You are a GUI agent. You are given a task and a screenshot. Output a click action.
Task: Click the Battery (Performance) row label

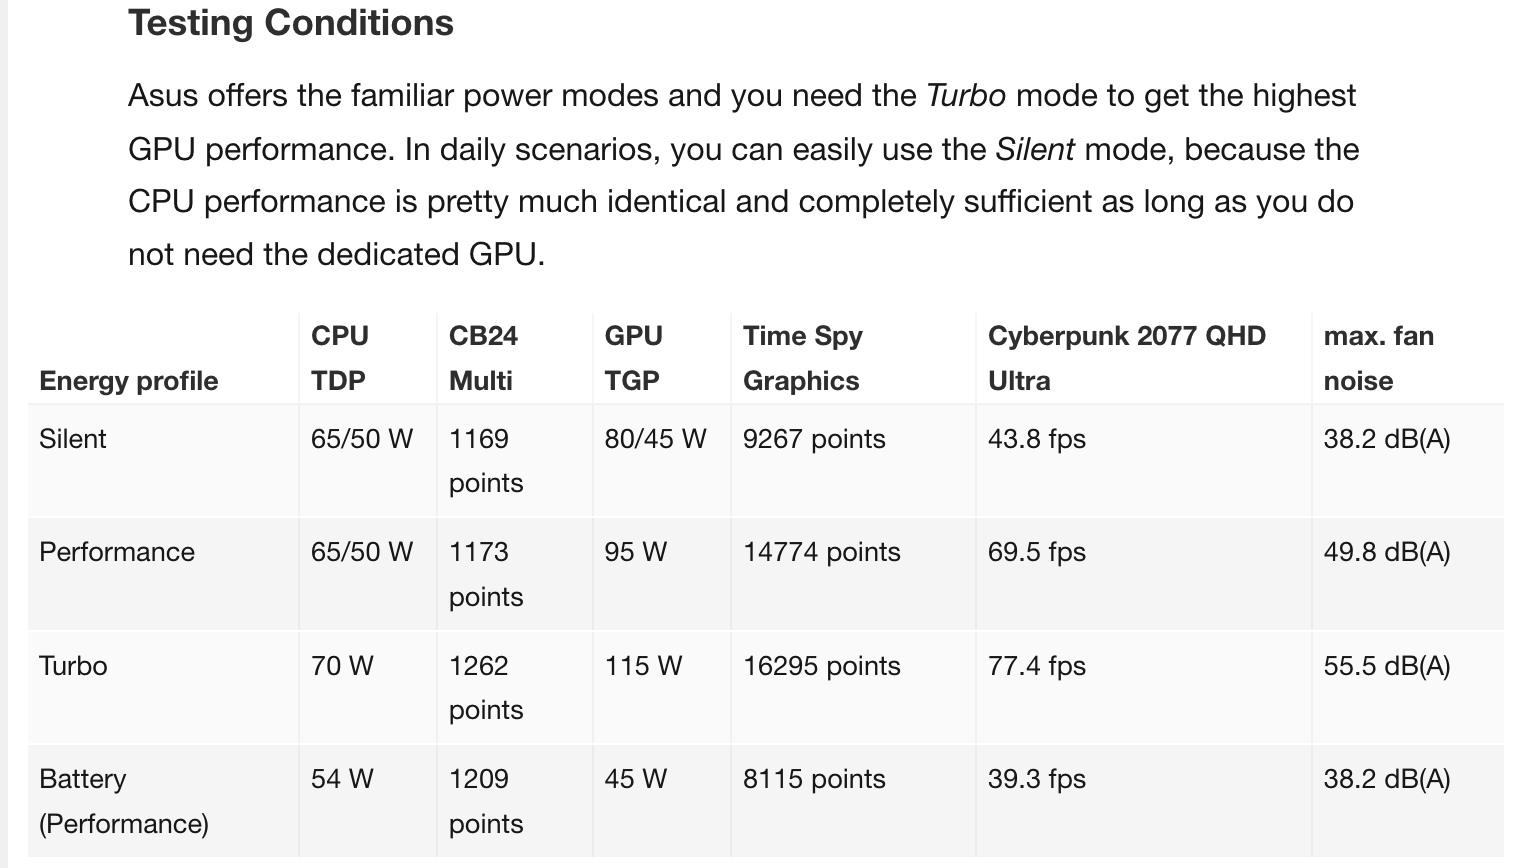tap(124, 801)
